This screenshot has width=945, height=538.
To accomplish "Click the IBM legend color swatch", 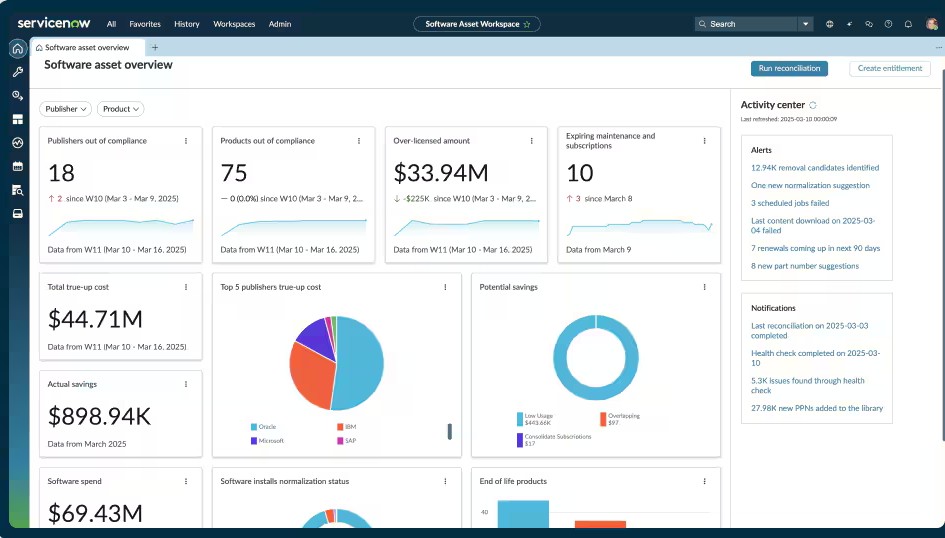I will (341, 427).
